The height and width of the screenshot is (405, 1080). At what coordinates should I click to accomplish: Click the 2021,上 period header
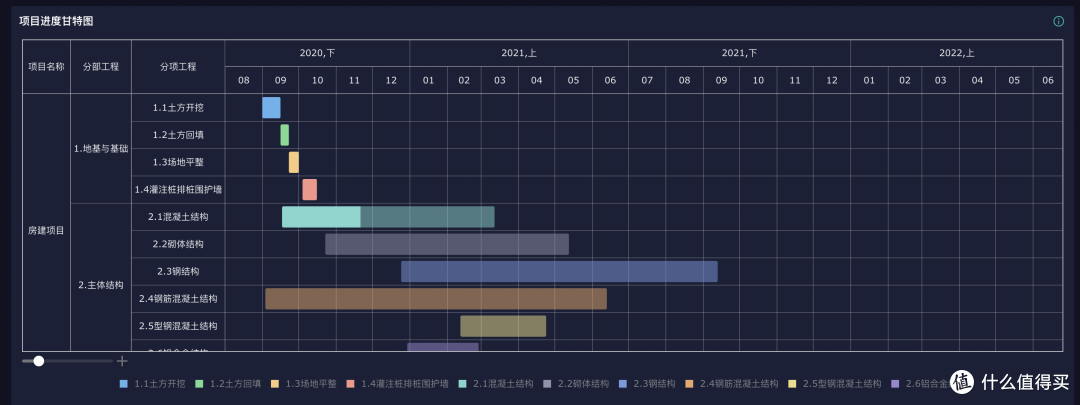[519, 53]
